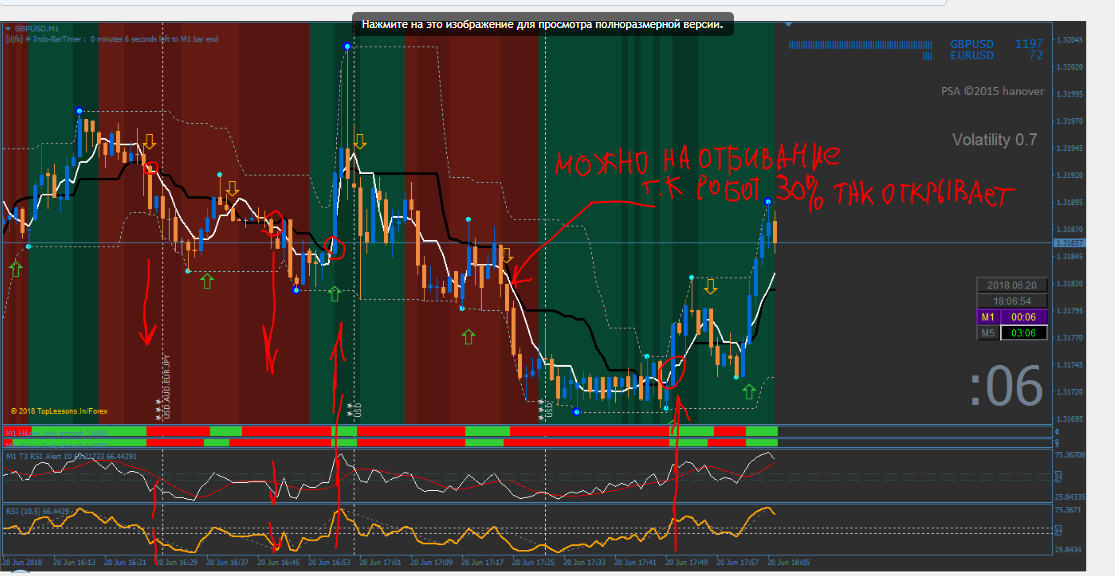Click the green up arrow near 17:57
Viewport: 1115px width, 576px height.
tap(749, 391)
